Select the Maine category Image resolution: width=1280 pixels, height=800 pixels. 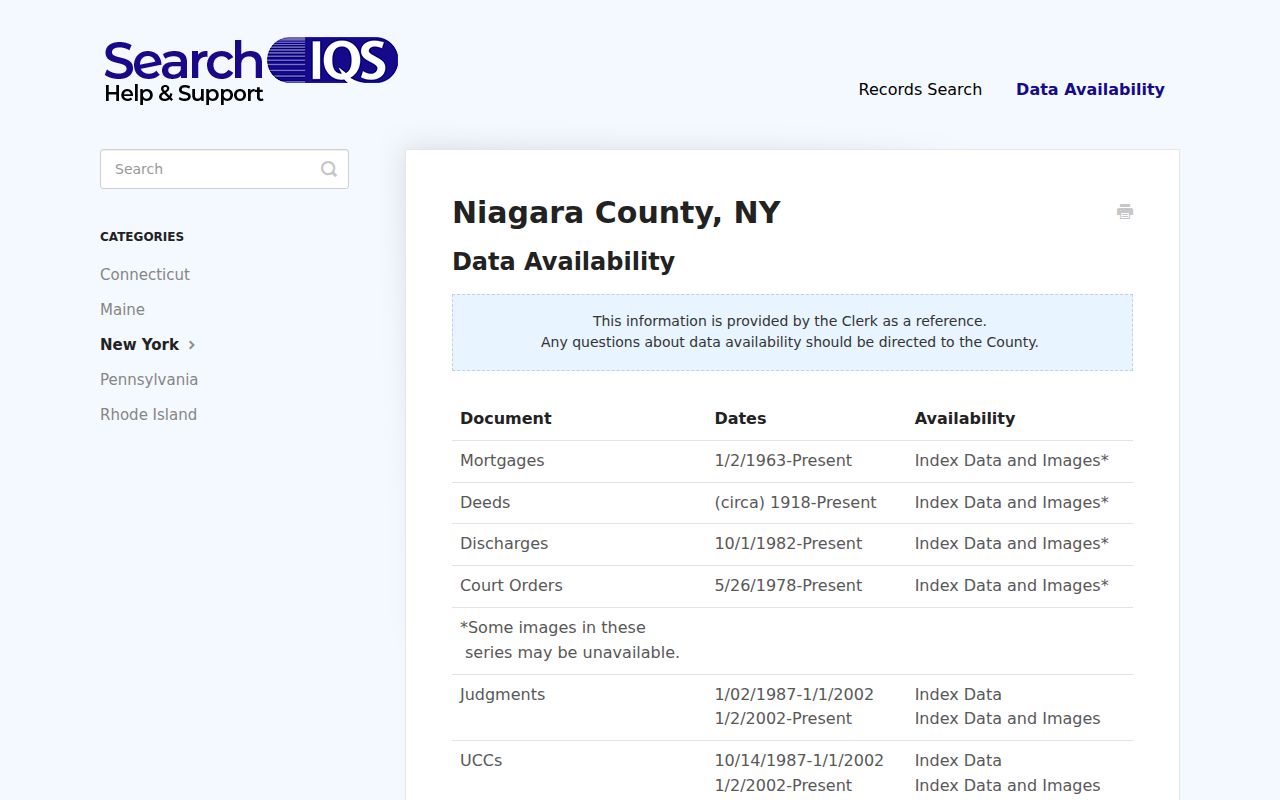[x=122, y=310]
